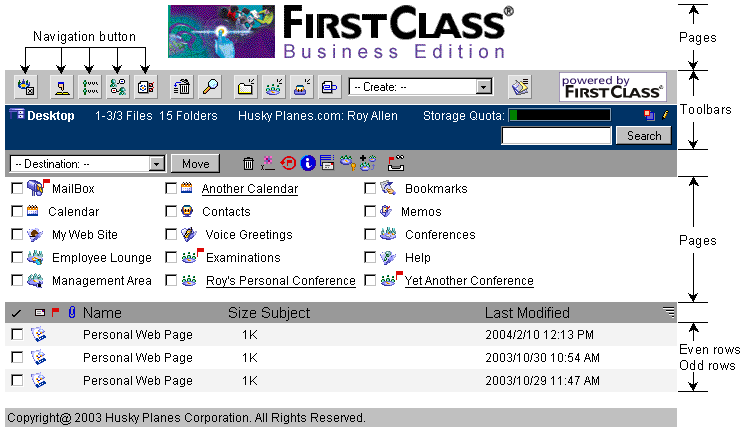
Task: Open Roy's Personal Conference link
Action: 281,281
